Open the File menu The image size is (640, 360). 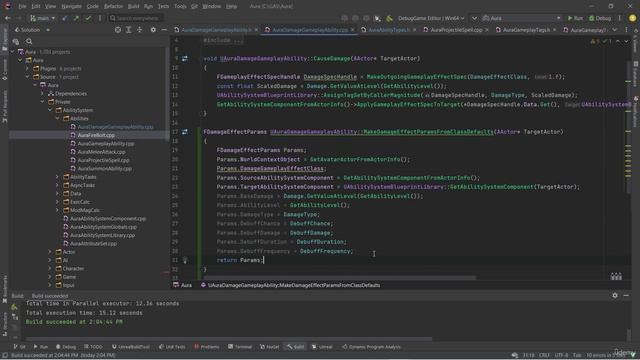coord(22,6)
